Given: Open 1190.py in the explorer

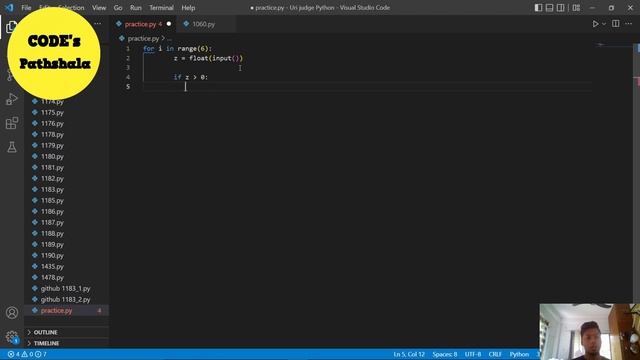Looking at the screenshot, I should tap(52, 256).
